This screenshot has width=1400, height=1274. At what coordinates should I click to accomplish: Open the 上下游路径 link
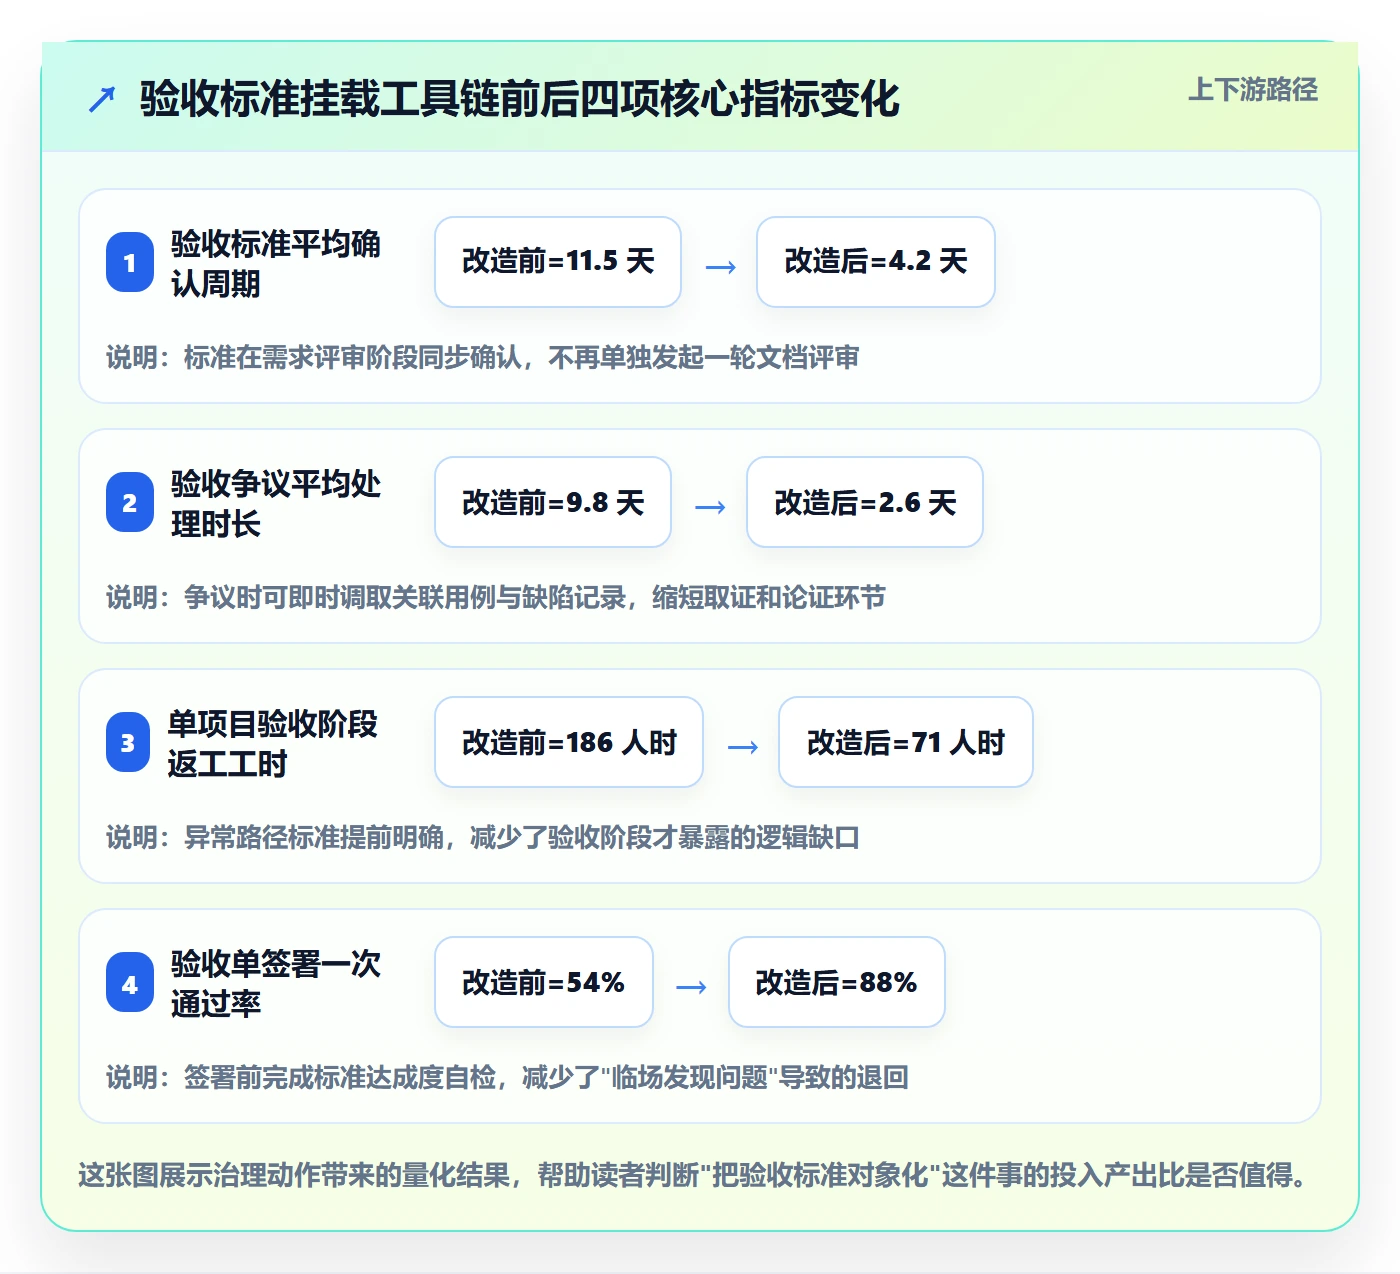point(1253,90)
